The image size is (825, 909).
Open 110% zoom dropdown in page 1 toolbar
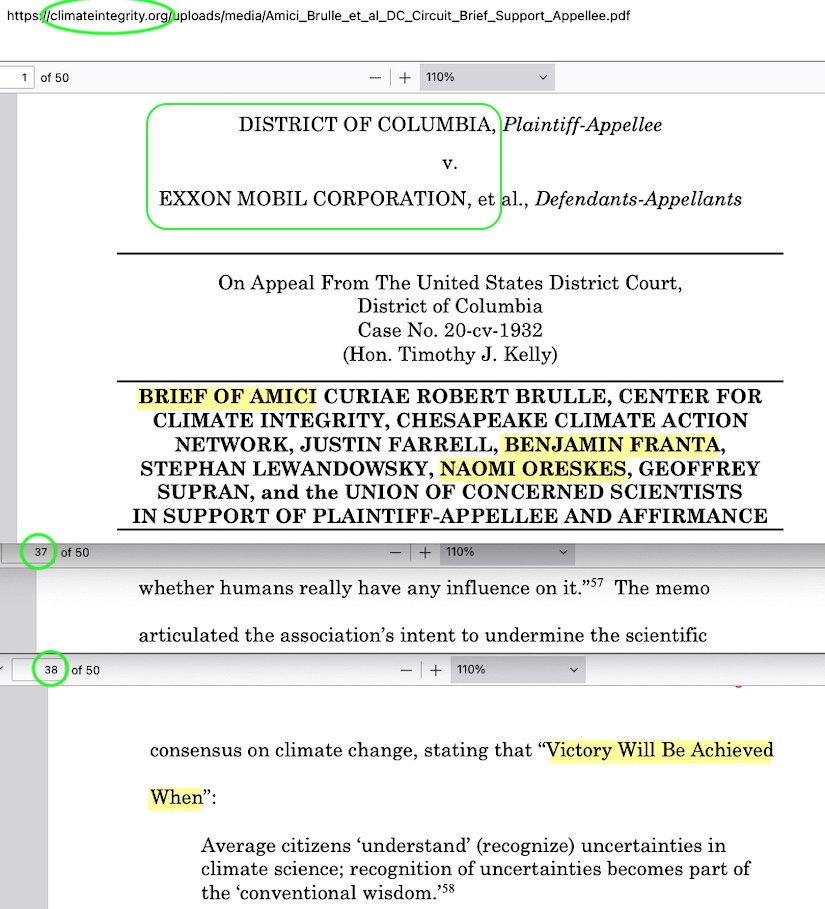point(487,78)
